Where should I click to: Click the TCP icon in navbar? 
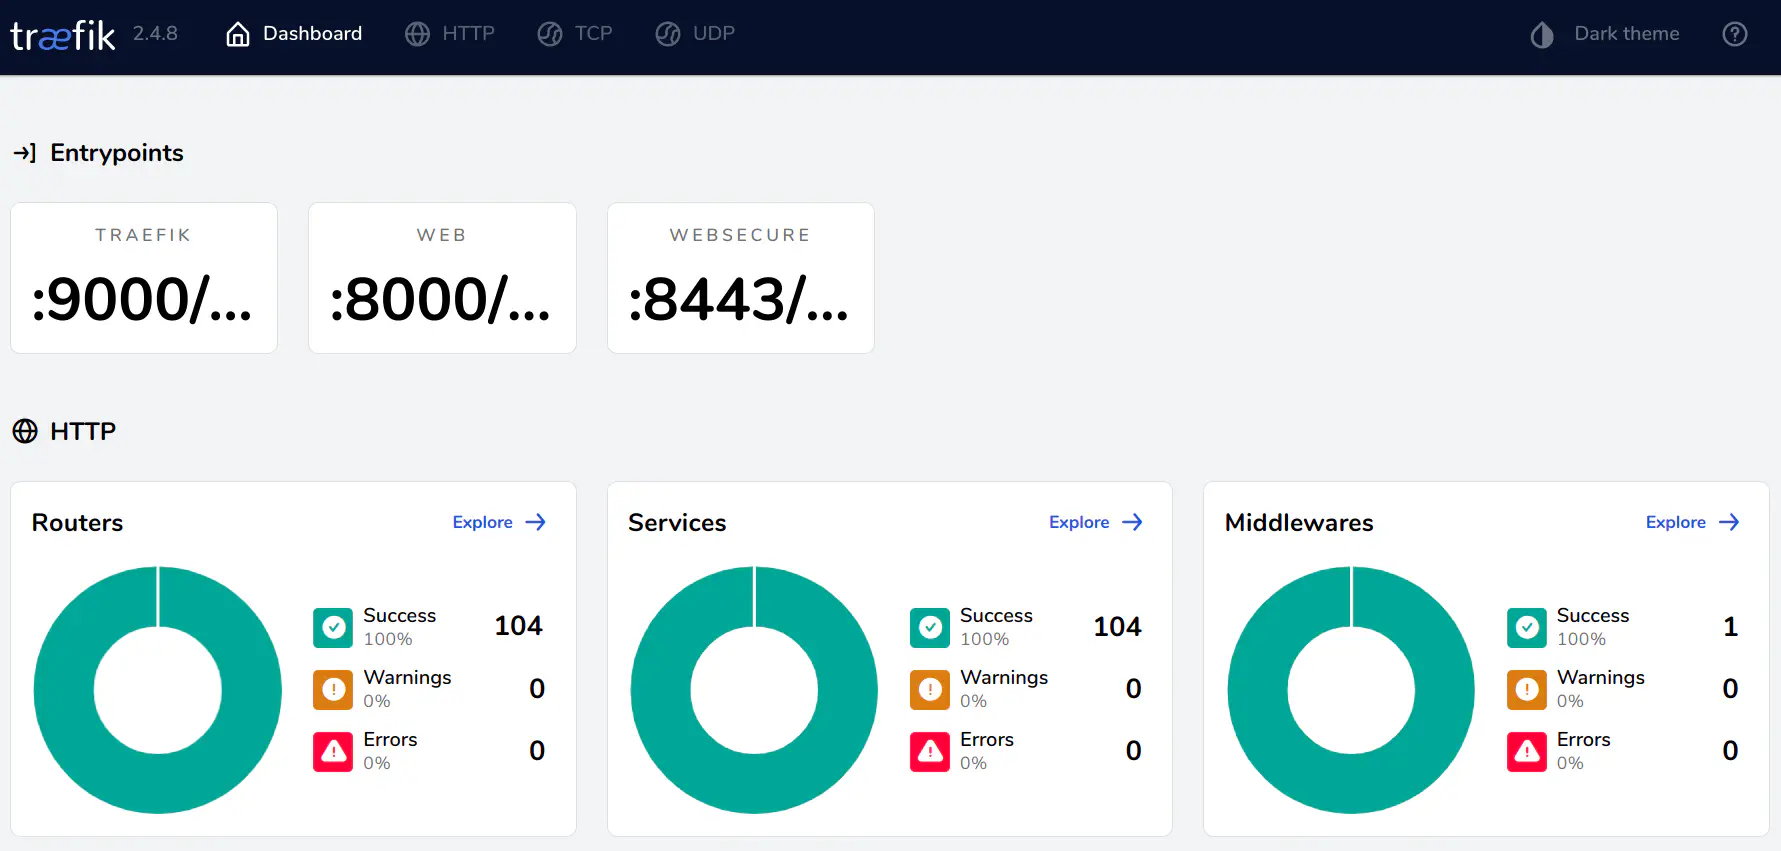tap(550, 34)
